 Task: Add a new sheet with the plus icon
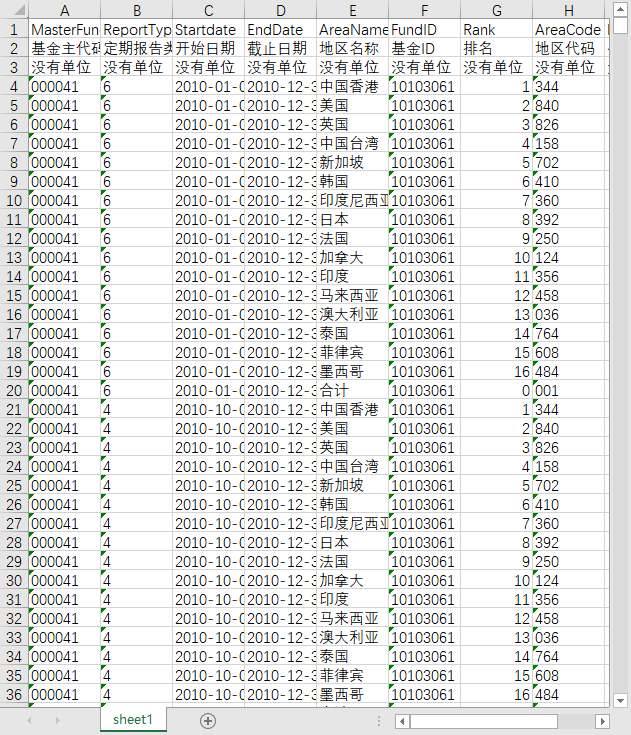click(x=208, y=720)
